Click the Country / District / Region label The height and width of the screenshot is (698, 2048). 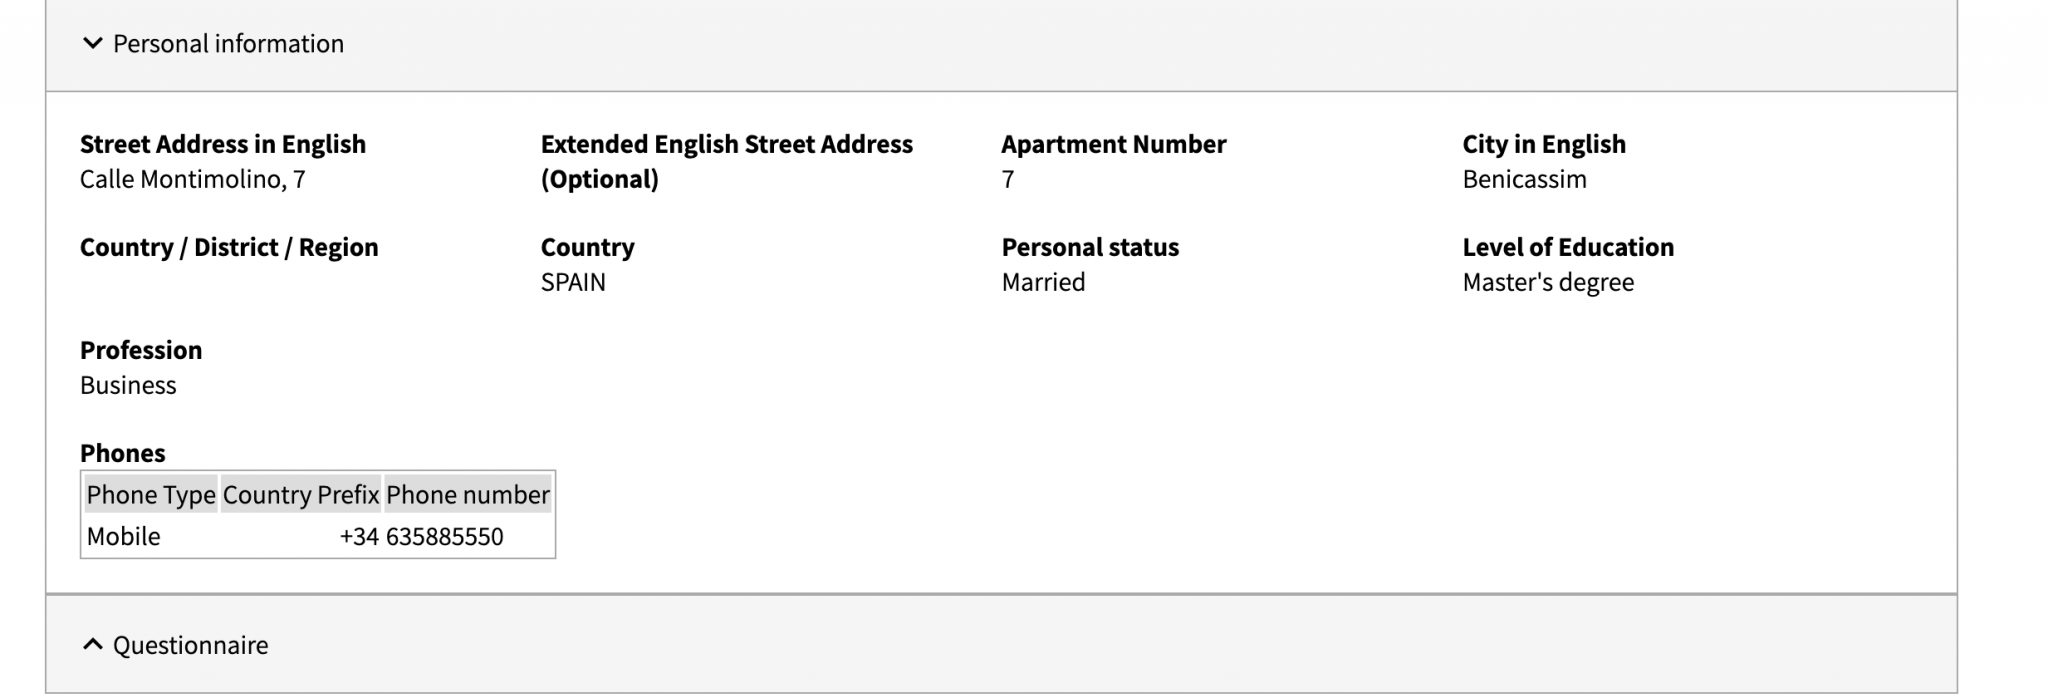(229, 248)
